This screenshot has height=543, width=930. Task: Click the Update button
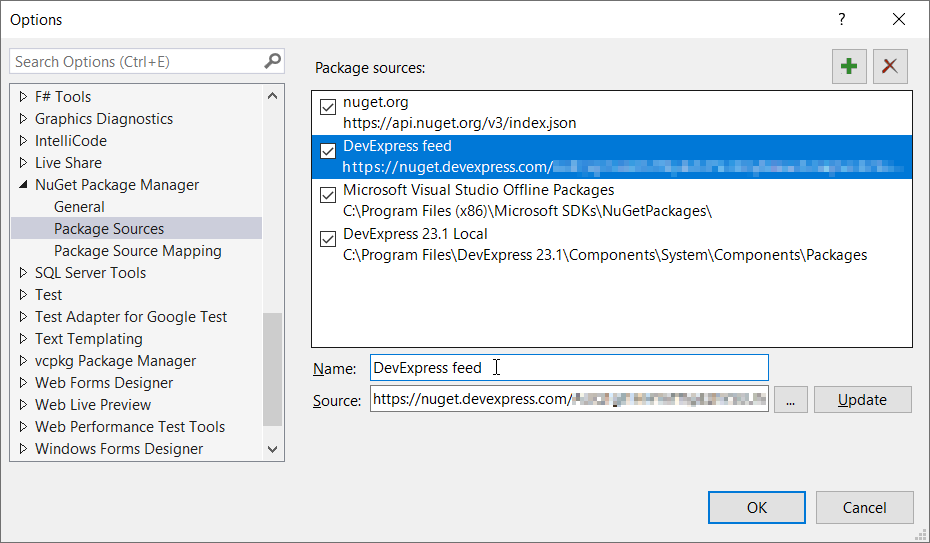pyautogui.click(x=862, y=400)
